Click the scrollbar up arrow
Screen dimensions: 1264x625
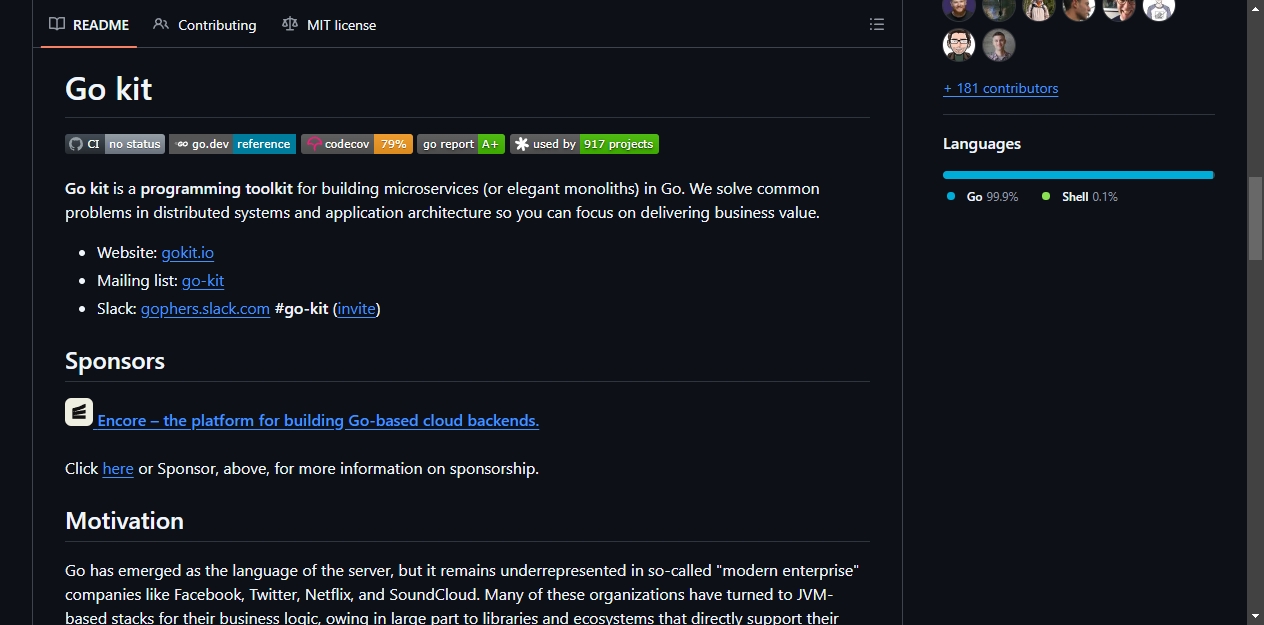1255,6
